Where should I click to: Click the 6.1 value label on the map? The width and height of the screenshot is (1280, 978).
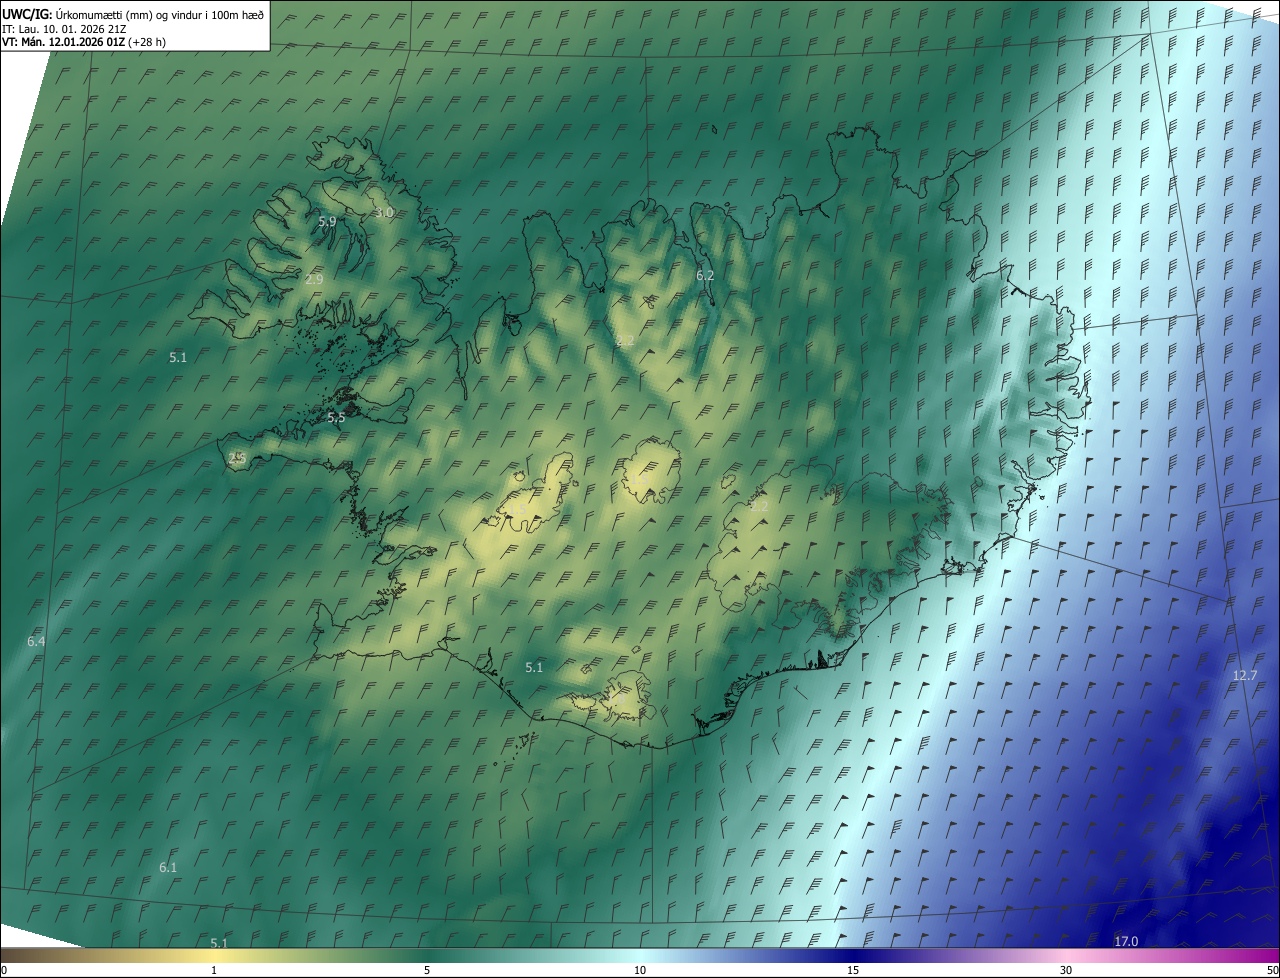pyautogui.click(x=168, y=867)
